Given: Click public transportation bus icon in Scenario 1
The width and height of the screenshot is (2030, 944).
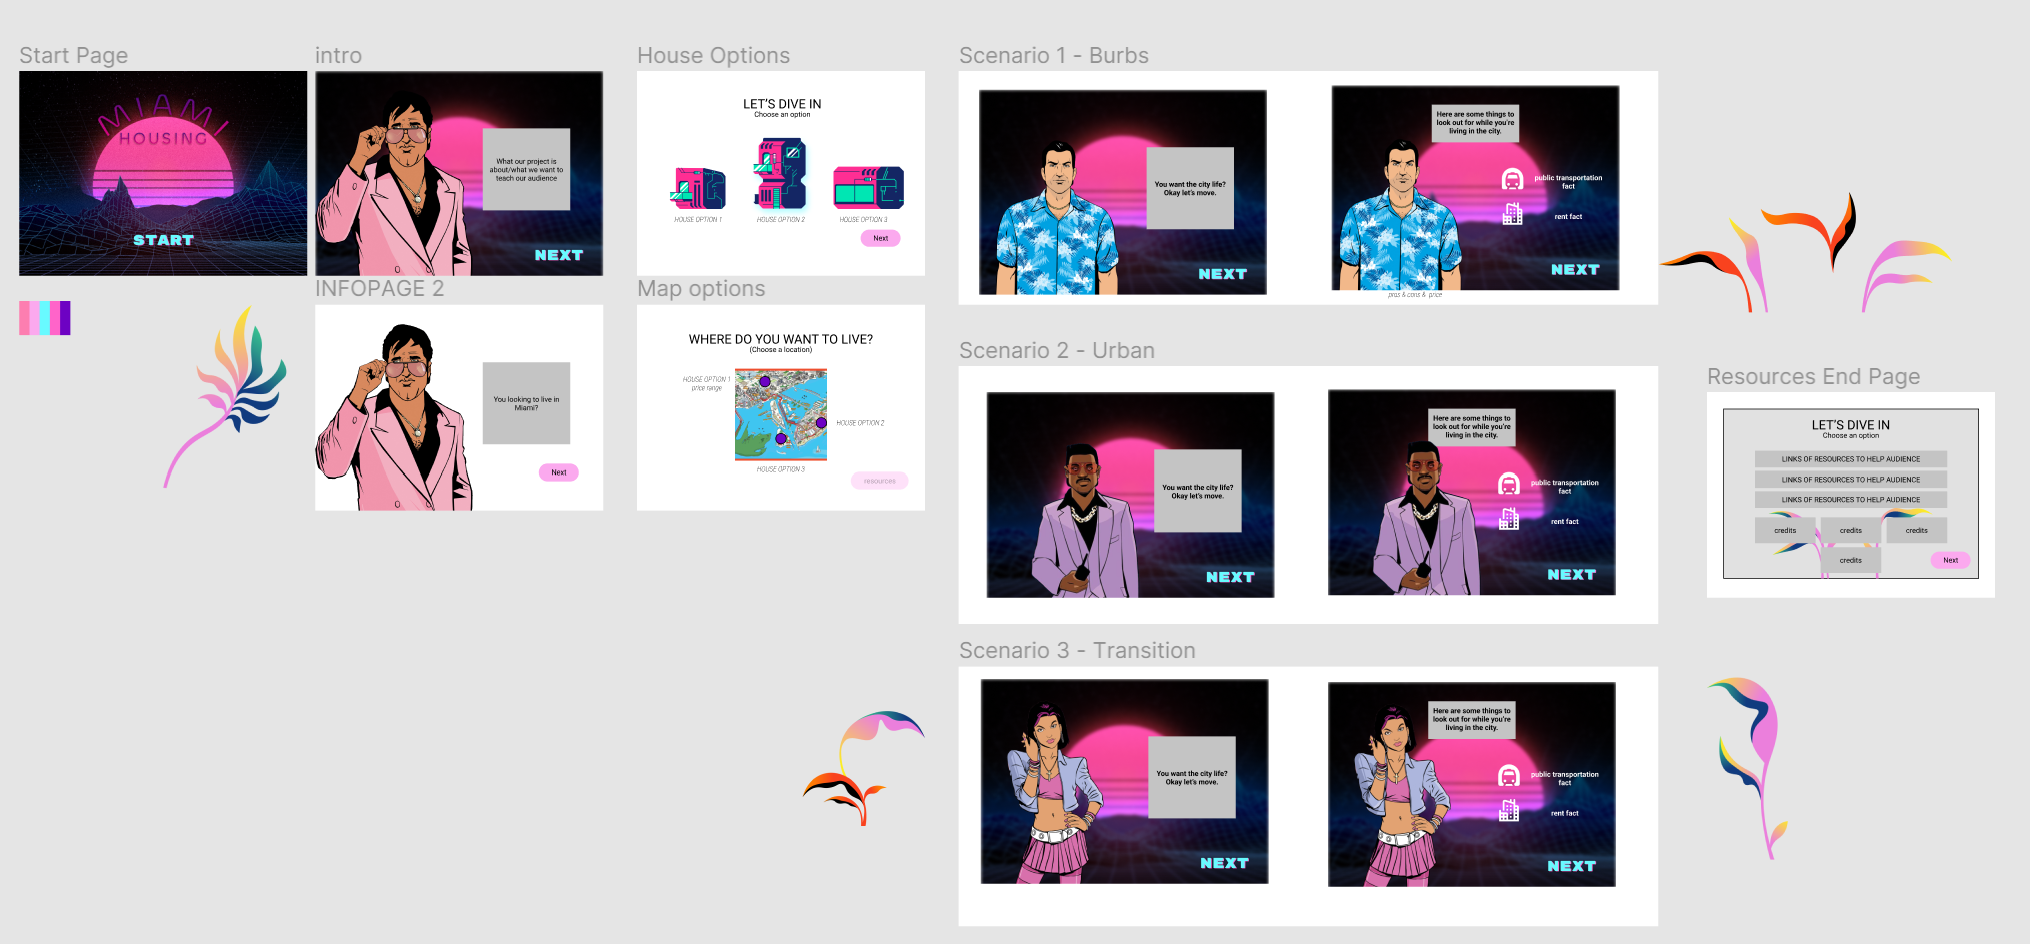Looking at the screenshot, I should (1512, 180).
